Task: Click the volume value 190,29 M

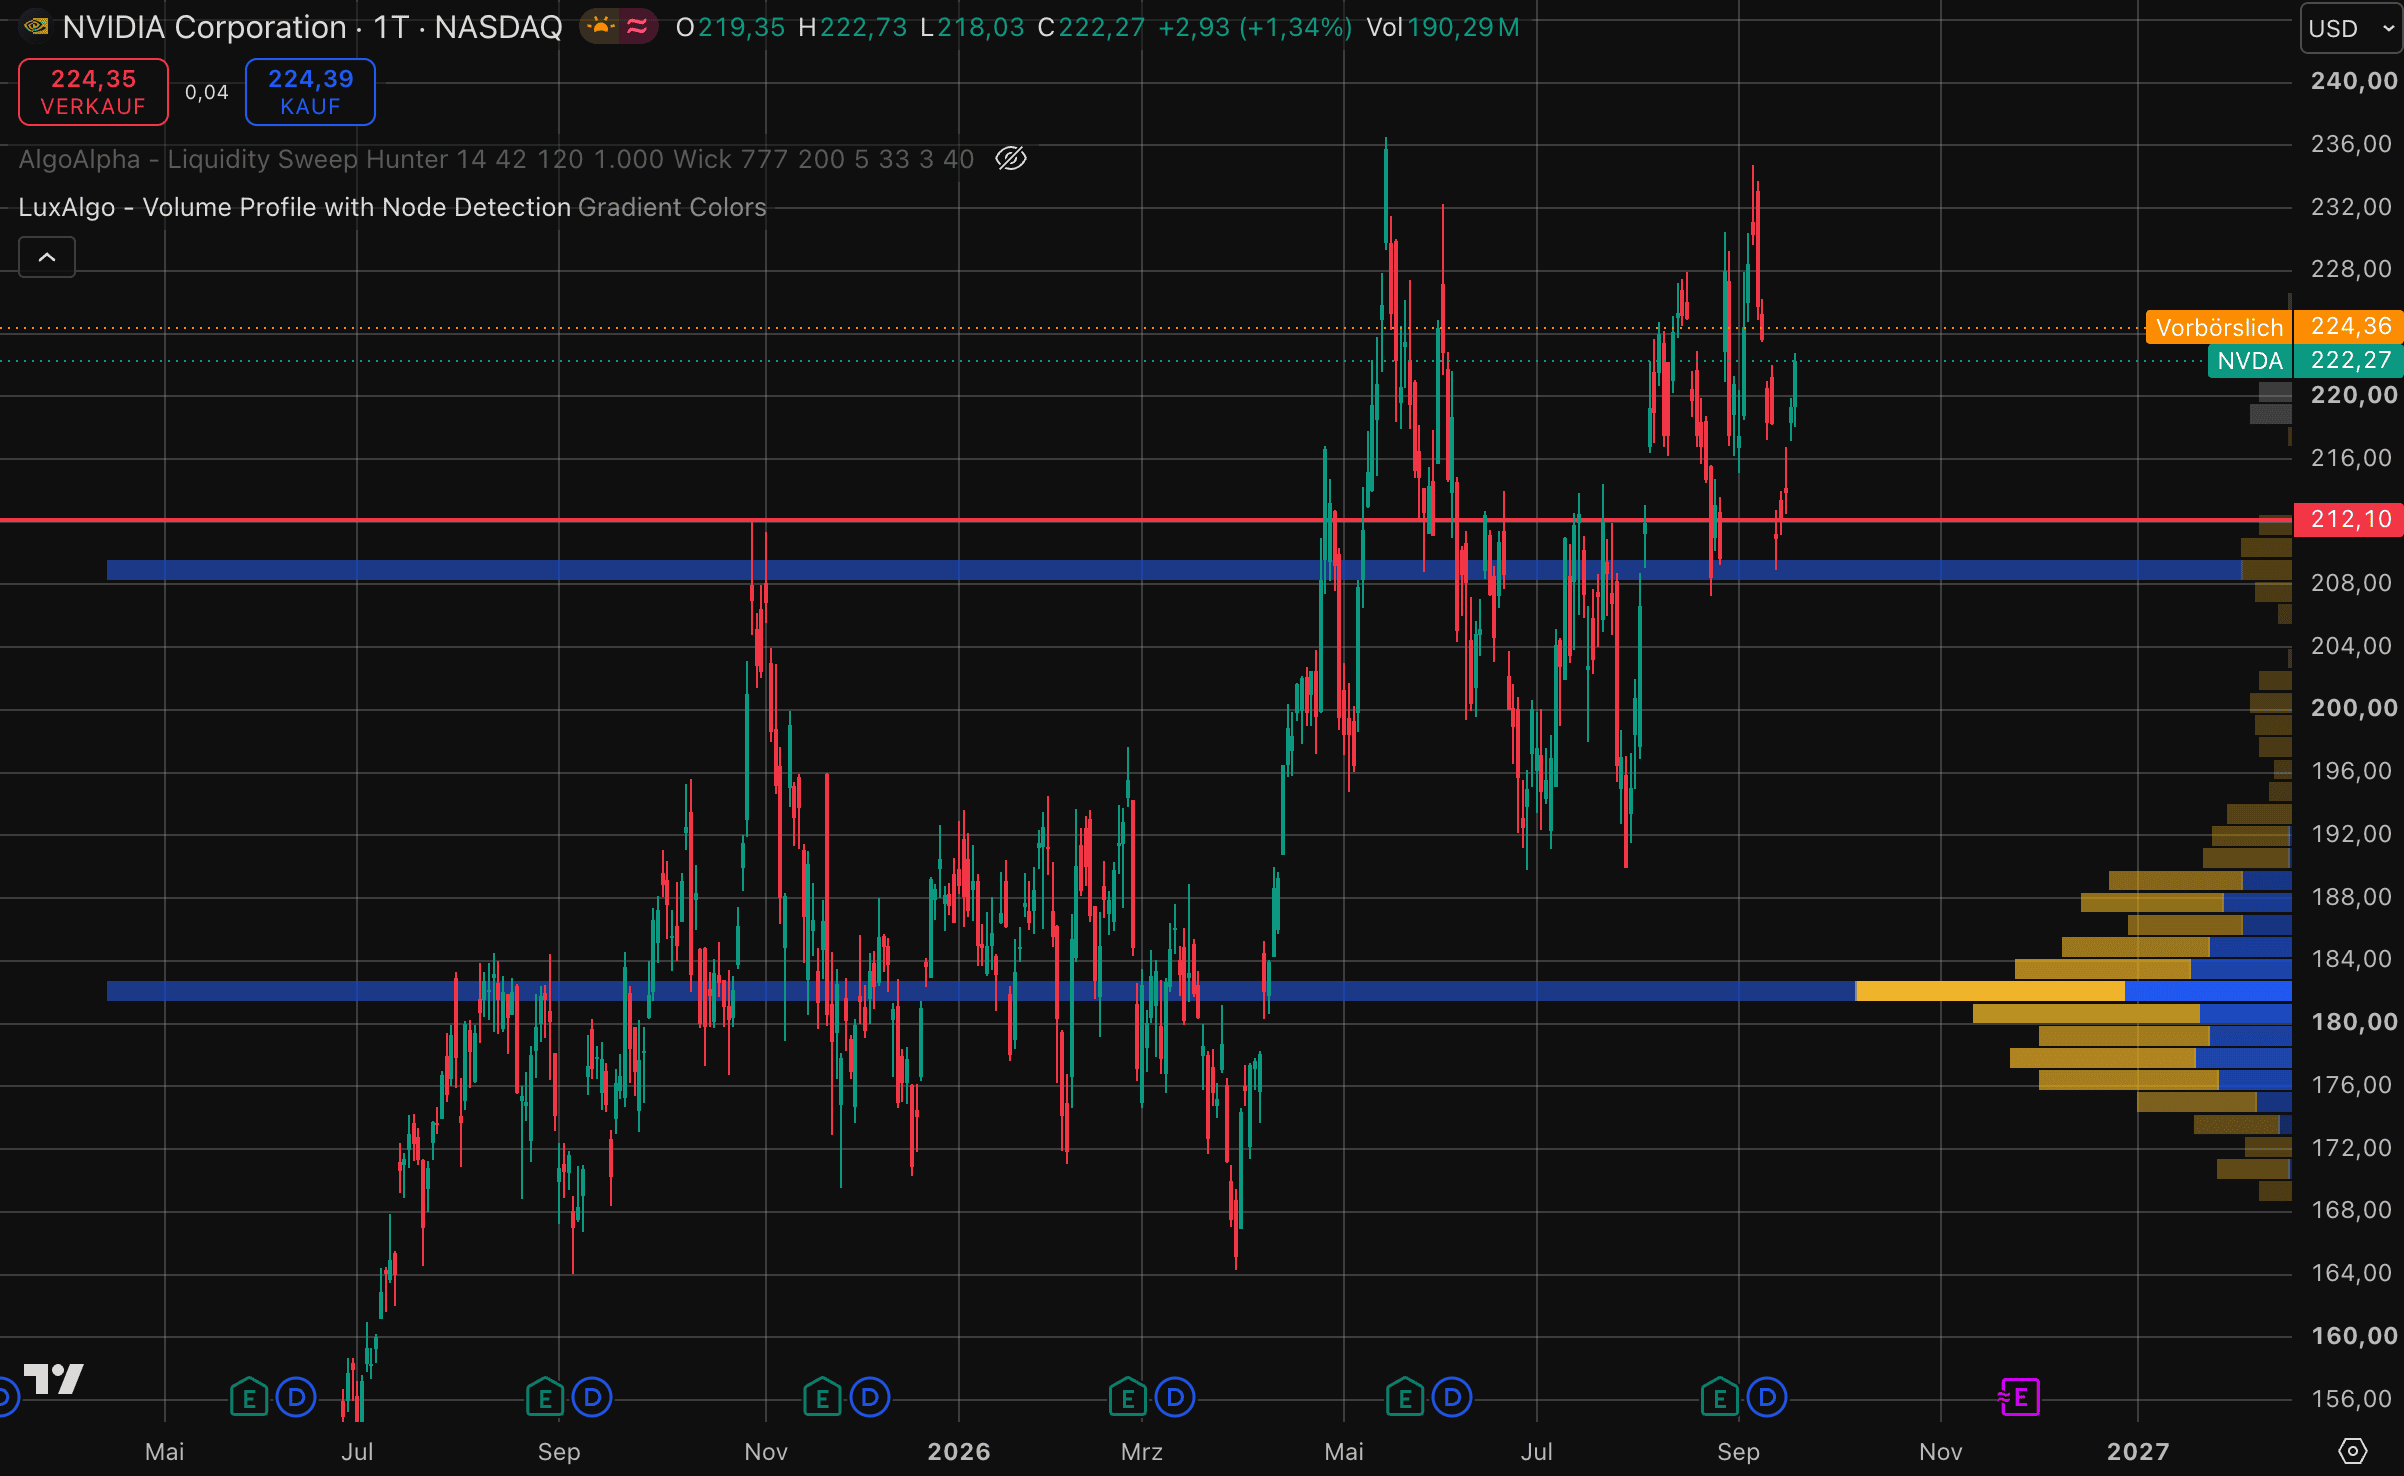Action: coord(1463,27)
